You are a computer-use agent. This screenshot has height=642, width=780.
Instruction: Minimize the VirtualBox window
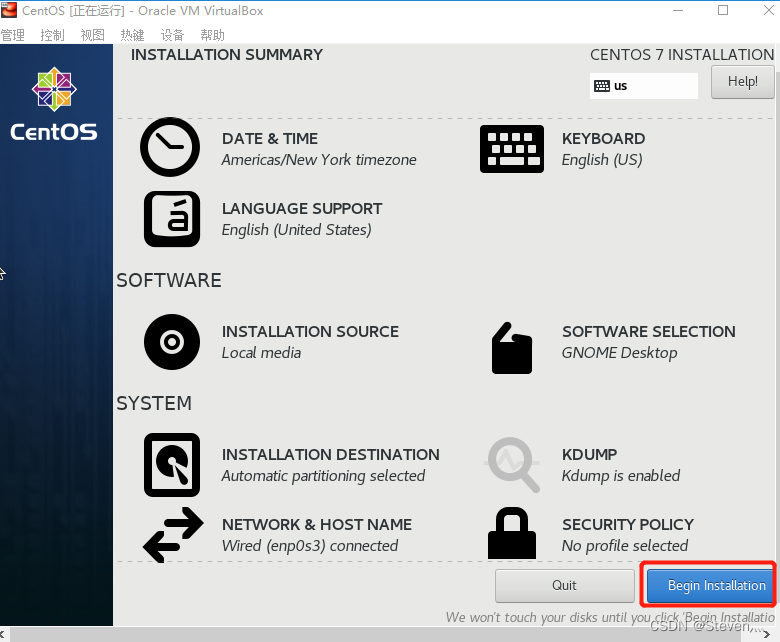678,10
